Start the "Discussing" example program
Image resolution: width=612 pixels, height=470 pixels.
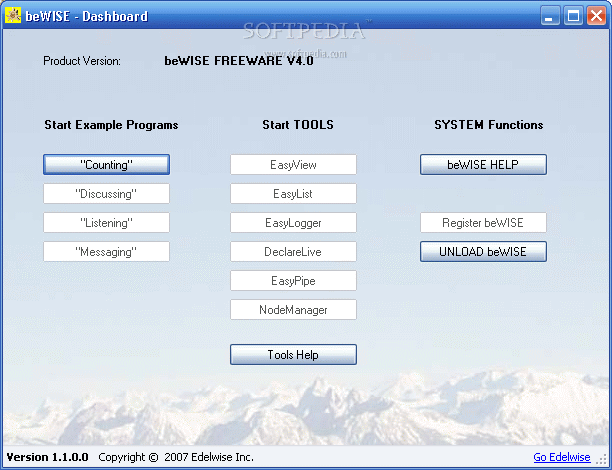point(106,194)
